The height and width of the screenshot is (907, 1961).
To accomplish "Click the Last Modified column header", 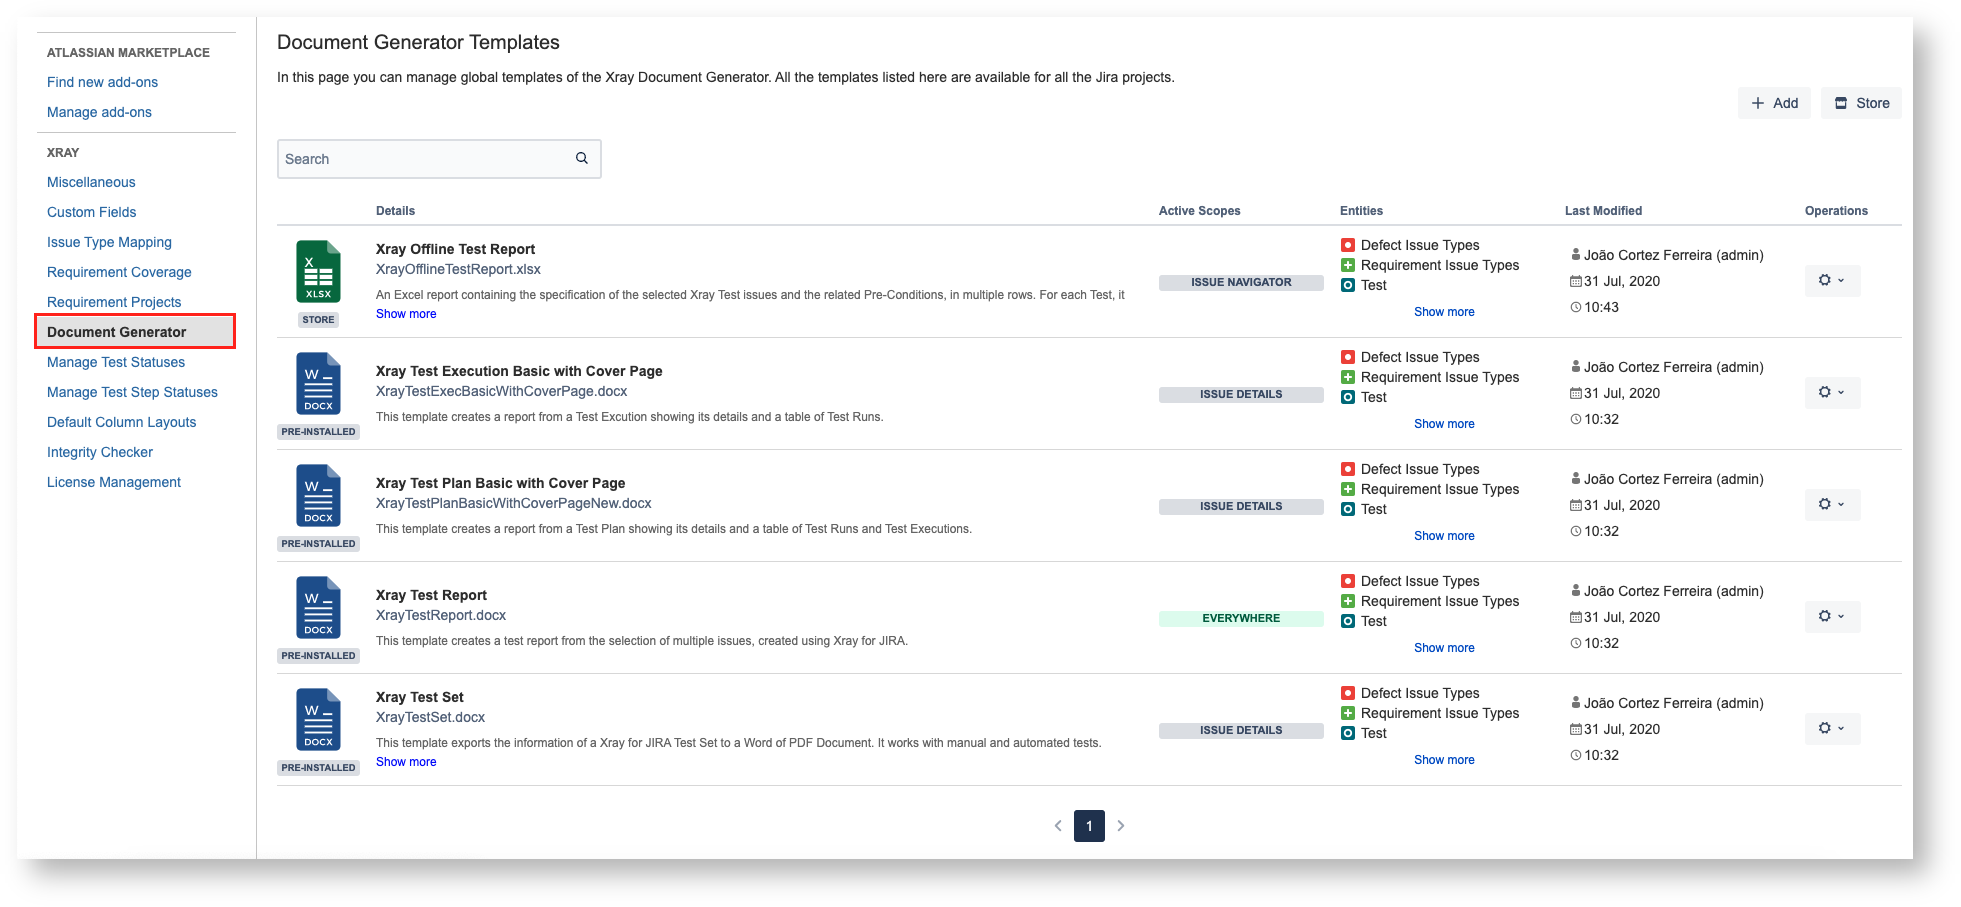I will 1603,211.
